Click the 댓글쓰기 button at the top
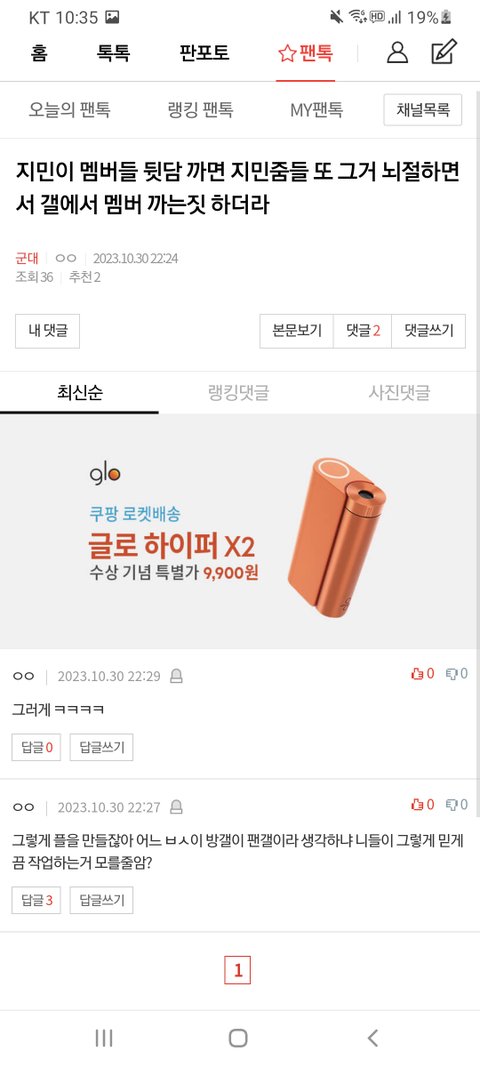The width and height of the screenshot is (480, 1067). [x=428, y=331]
